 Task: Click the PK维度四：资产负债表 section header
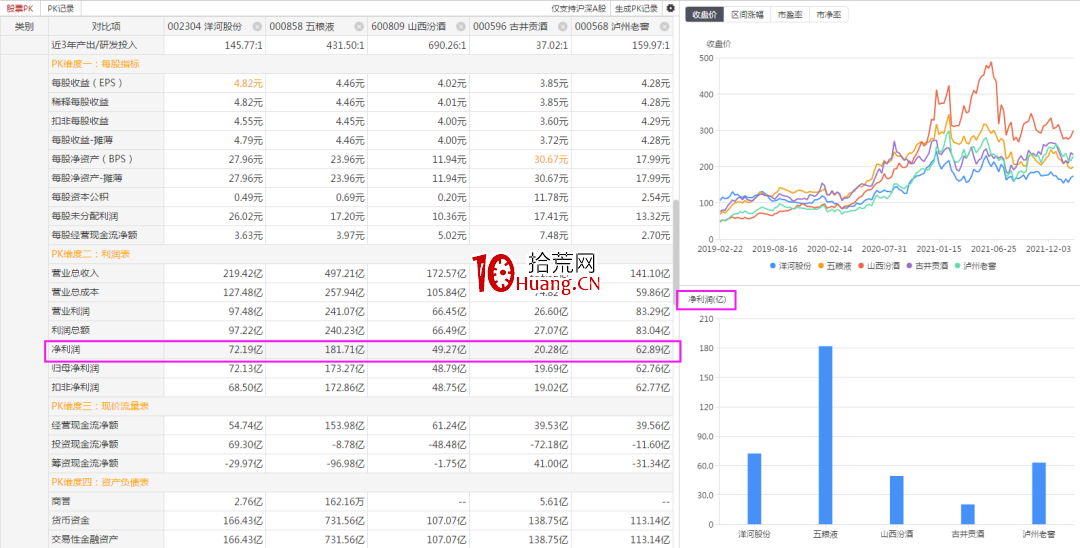pos(101,483)
